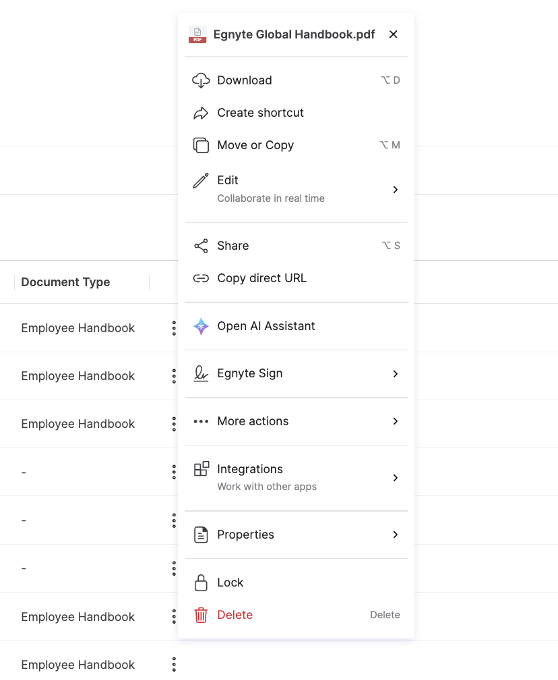Open three-dot menu for first Employee Handbook row
The width and height of the screenshot is (558, 680).
pyautogui.click(x=174, y=328)
